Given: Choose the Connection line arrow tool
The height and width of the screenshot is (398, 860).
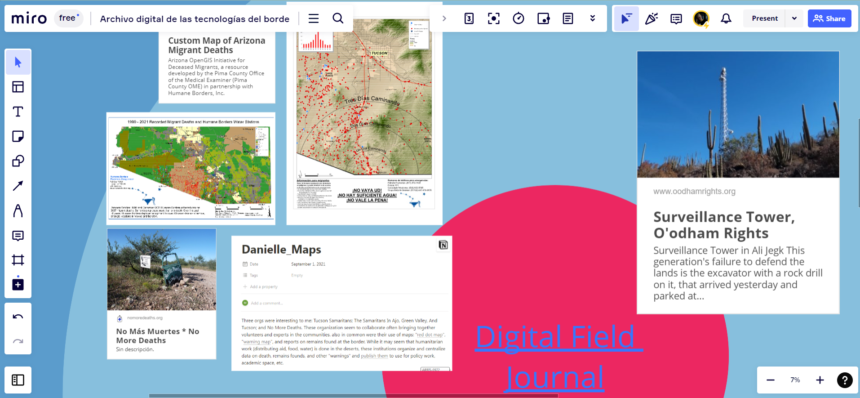Looking at the screenshot, I should [18, 186].
